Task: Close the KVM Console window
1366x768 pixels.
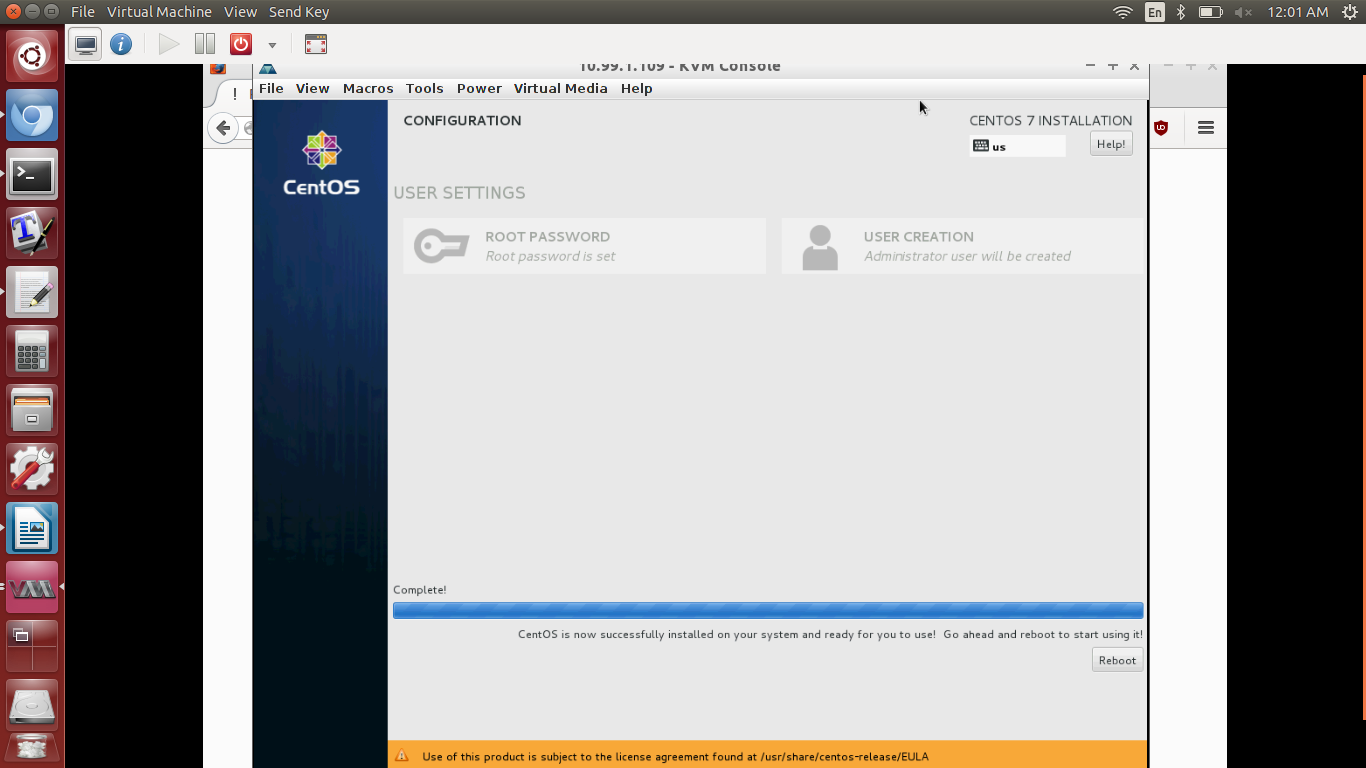Action: [x=1134, y=66]
